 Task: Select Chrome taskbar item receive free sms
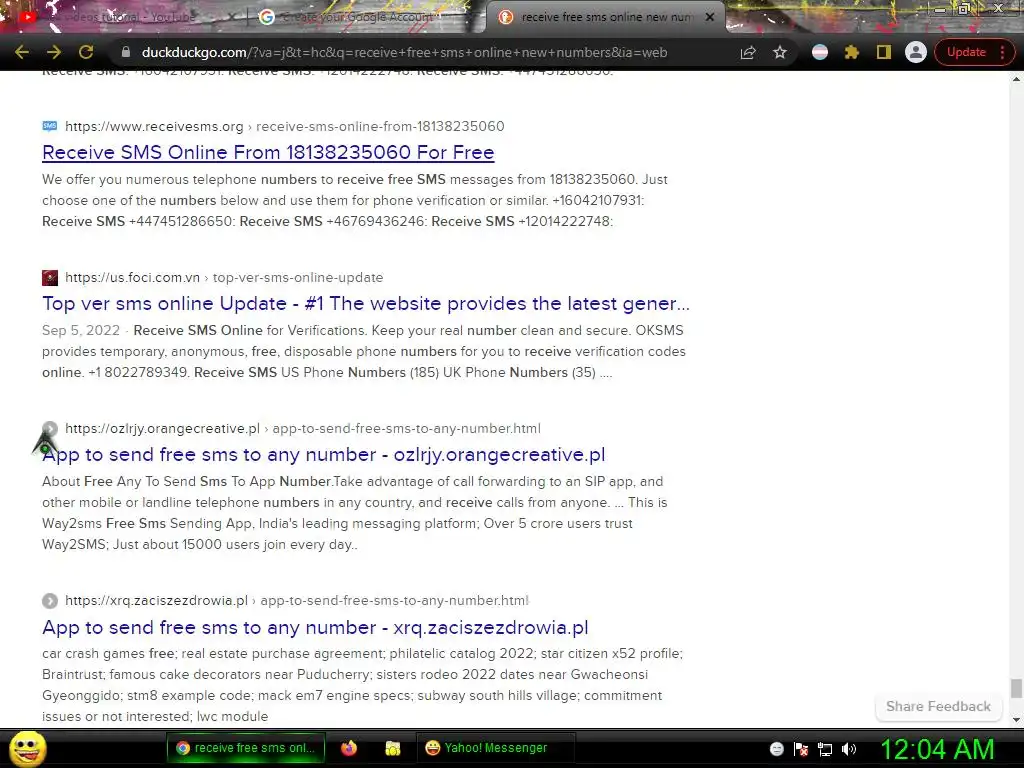(247, 748)
